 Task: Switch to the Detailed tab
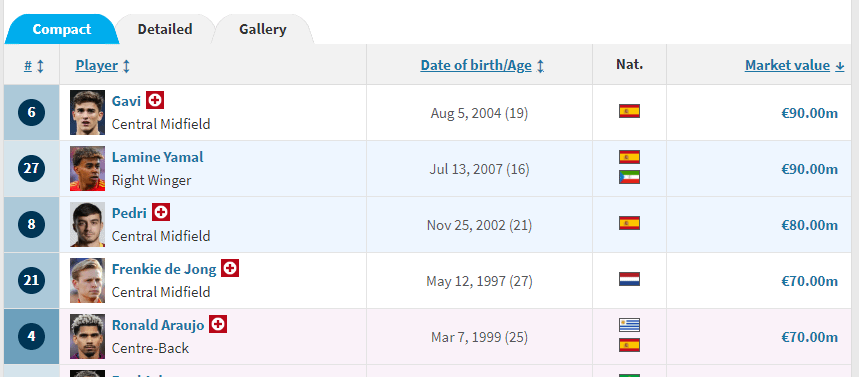tap(165, 29)
